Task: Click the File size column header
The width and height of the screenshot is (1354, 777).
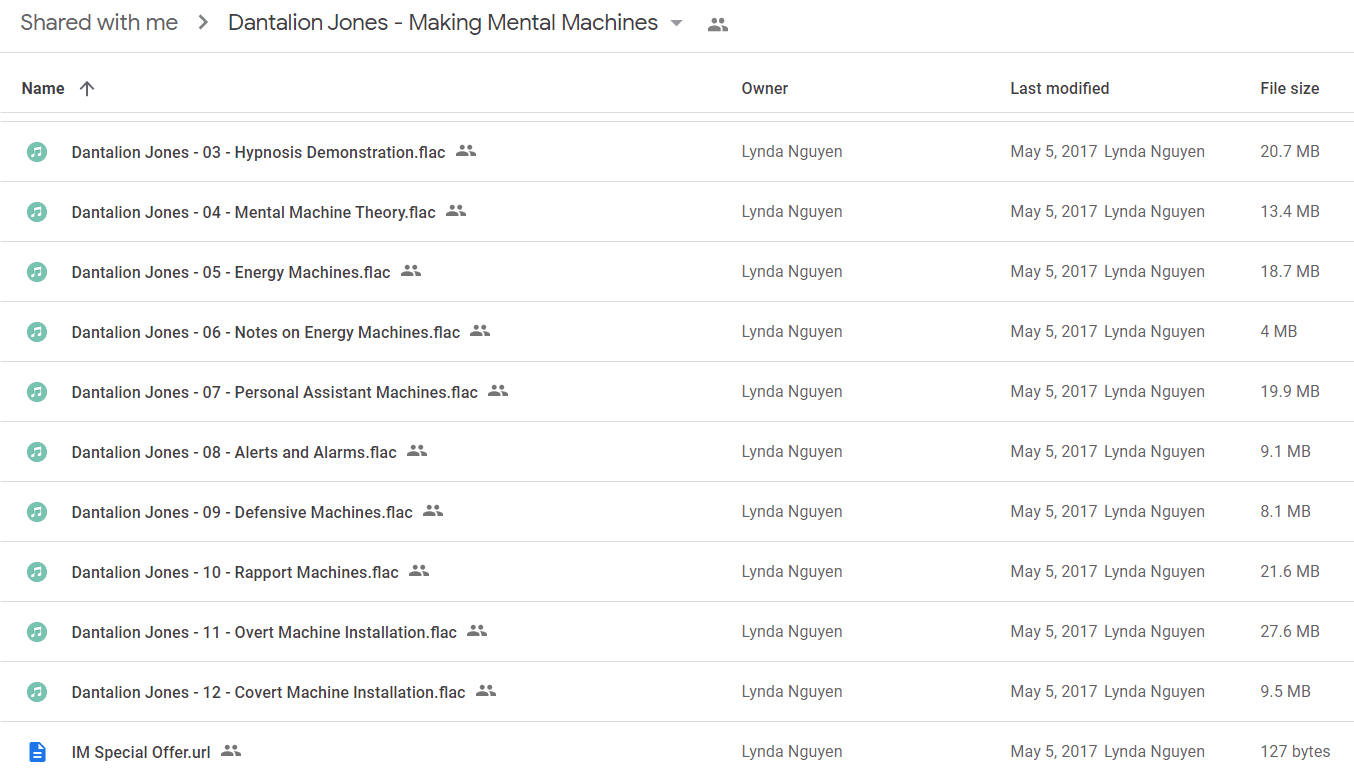Action: click(1289, 88)
